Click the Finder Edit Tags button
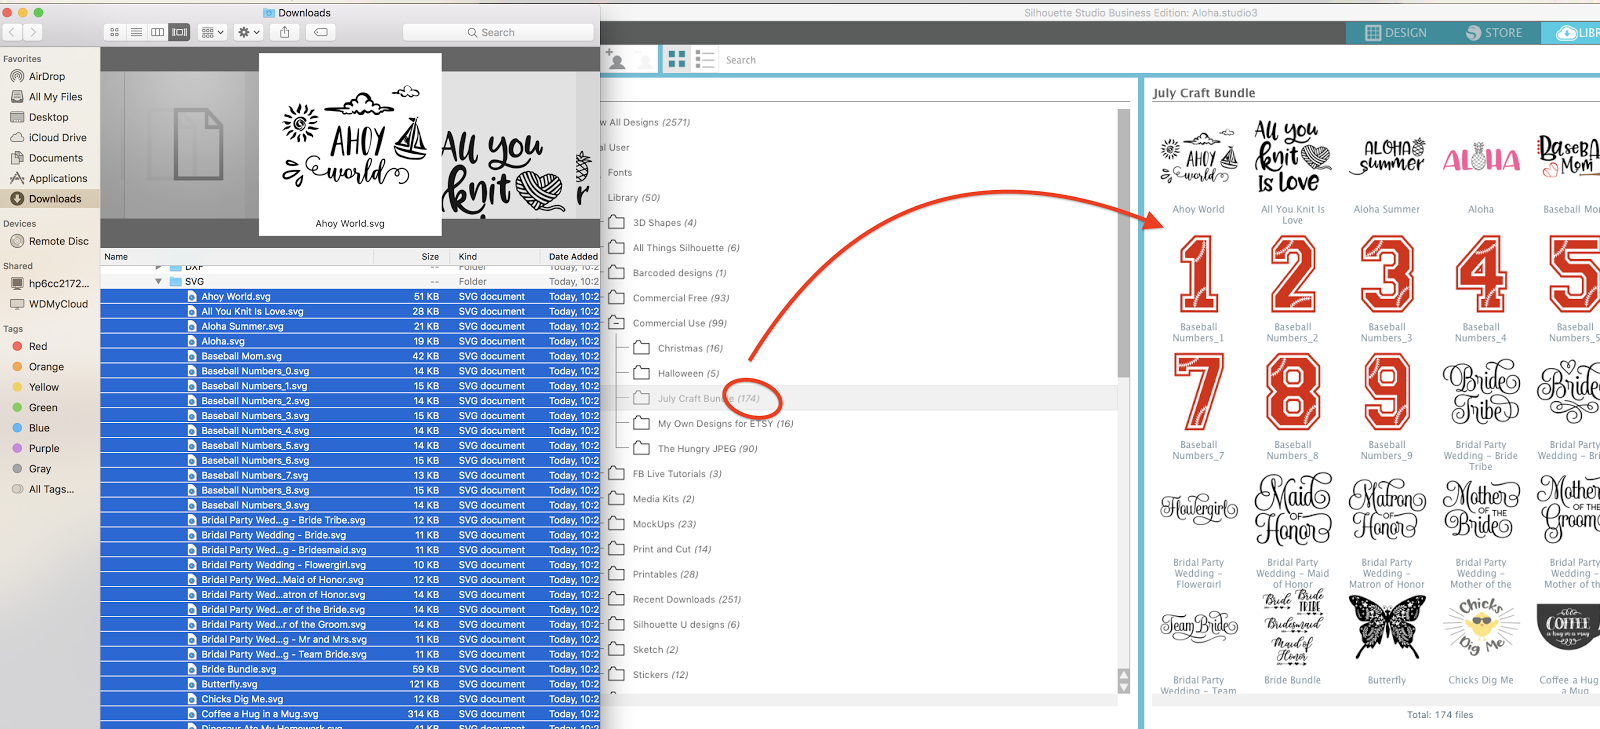The image size is (1600, 729). tap(321, 32)
